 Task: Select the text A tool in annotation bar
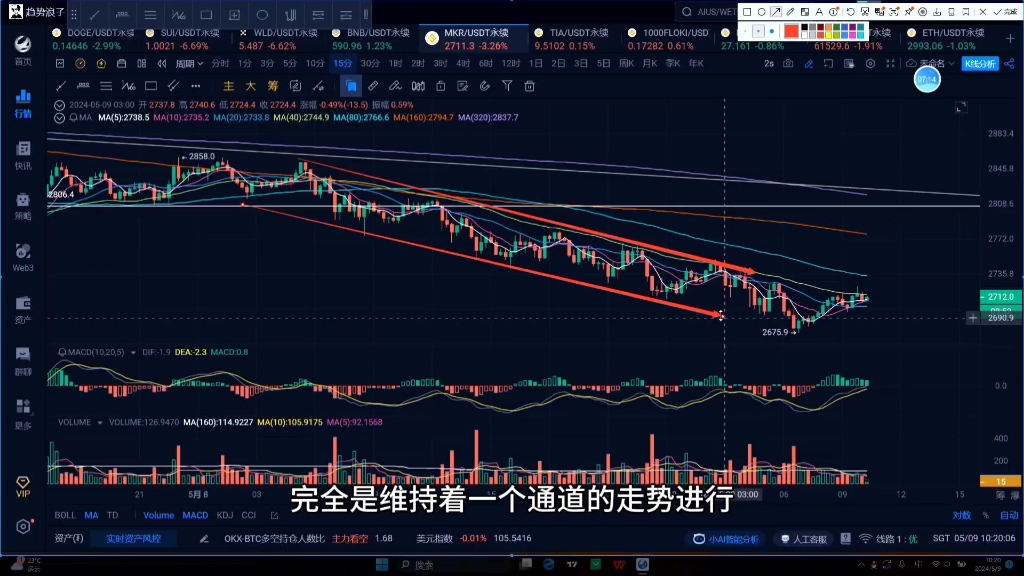point(819,12)
